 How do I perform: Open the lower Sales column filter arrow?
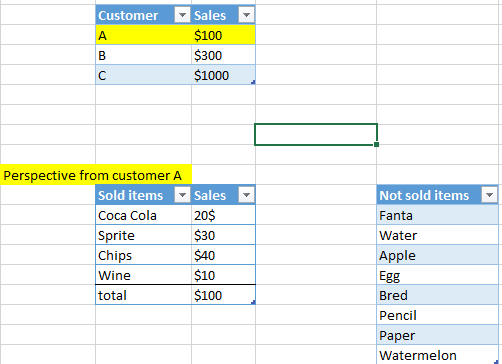(246, 195)
